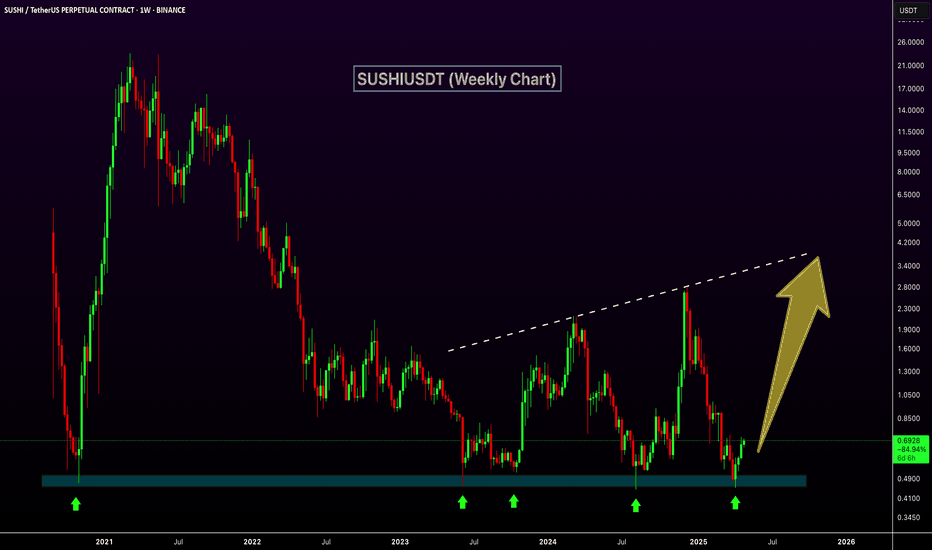Click the 2.8000 price axis label
The width and height of the screenshot is (932, 550).
909,287
